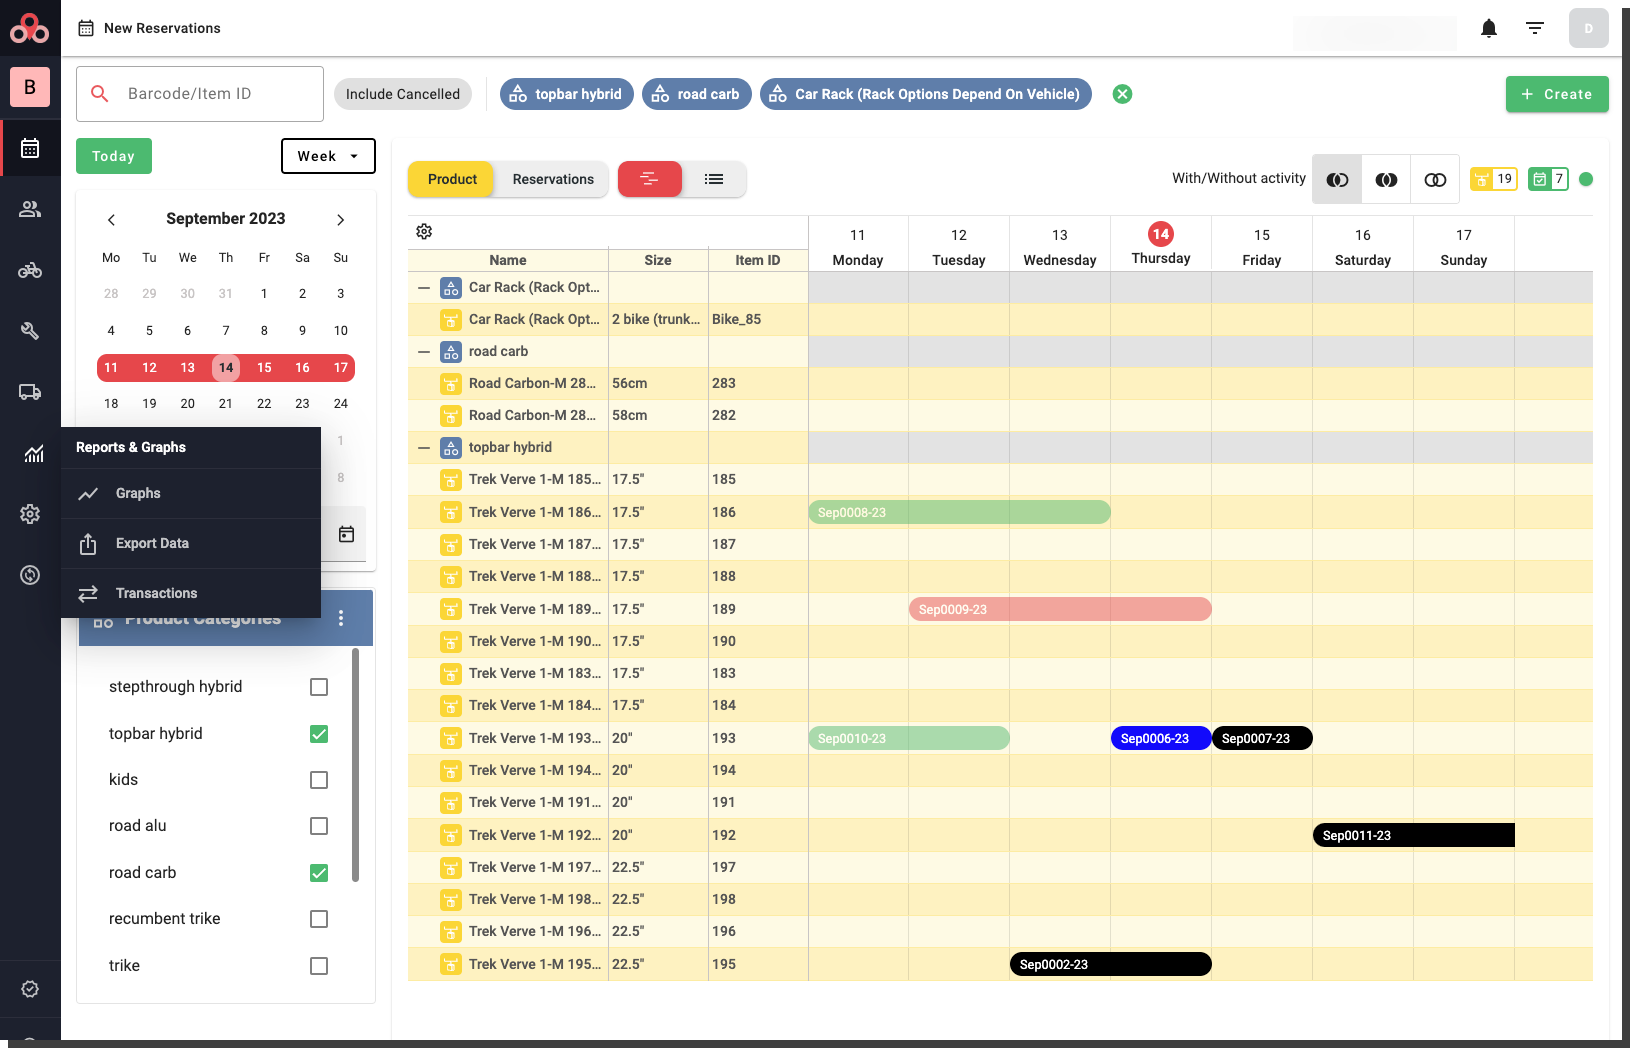Open the customers sidebar icon
Screen dimensions: 1630x1048
point(30,209)
